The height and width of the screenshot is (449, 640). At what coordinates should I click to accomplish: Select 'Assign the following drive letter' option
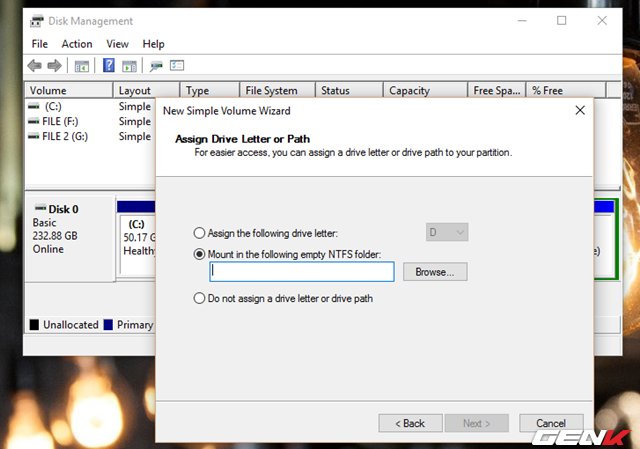[x=200, y=233]
